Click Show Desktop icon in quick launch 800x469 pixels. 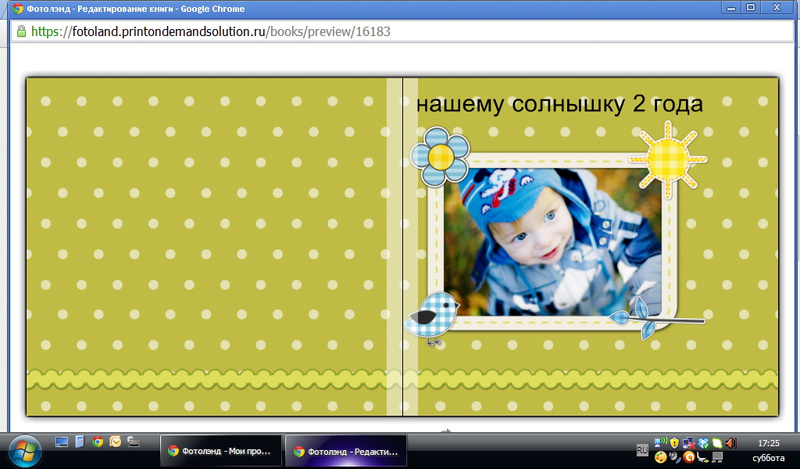[x=61, y=441]
